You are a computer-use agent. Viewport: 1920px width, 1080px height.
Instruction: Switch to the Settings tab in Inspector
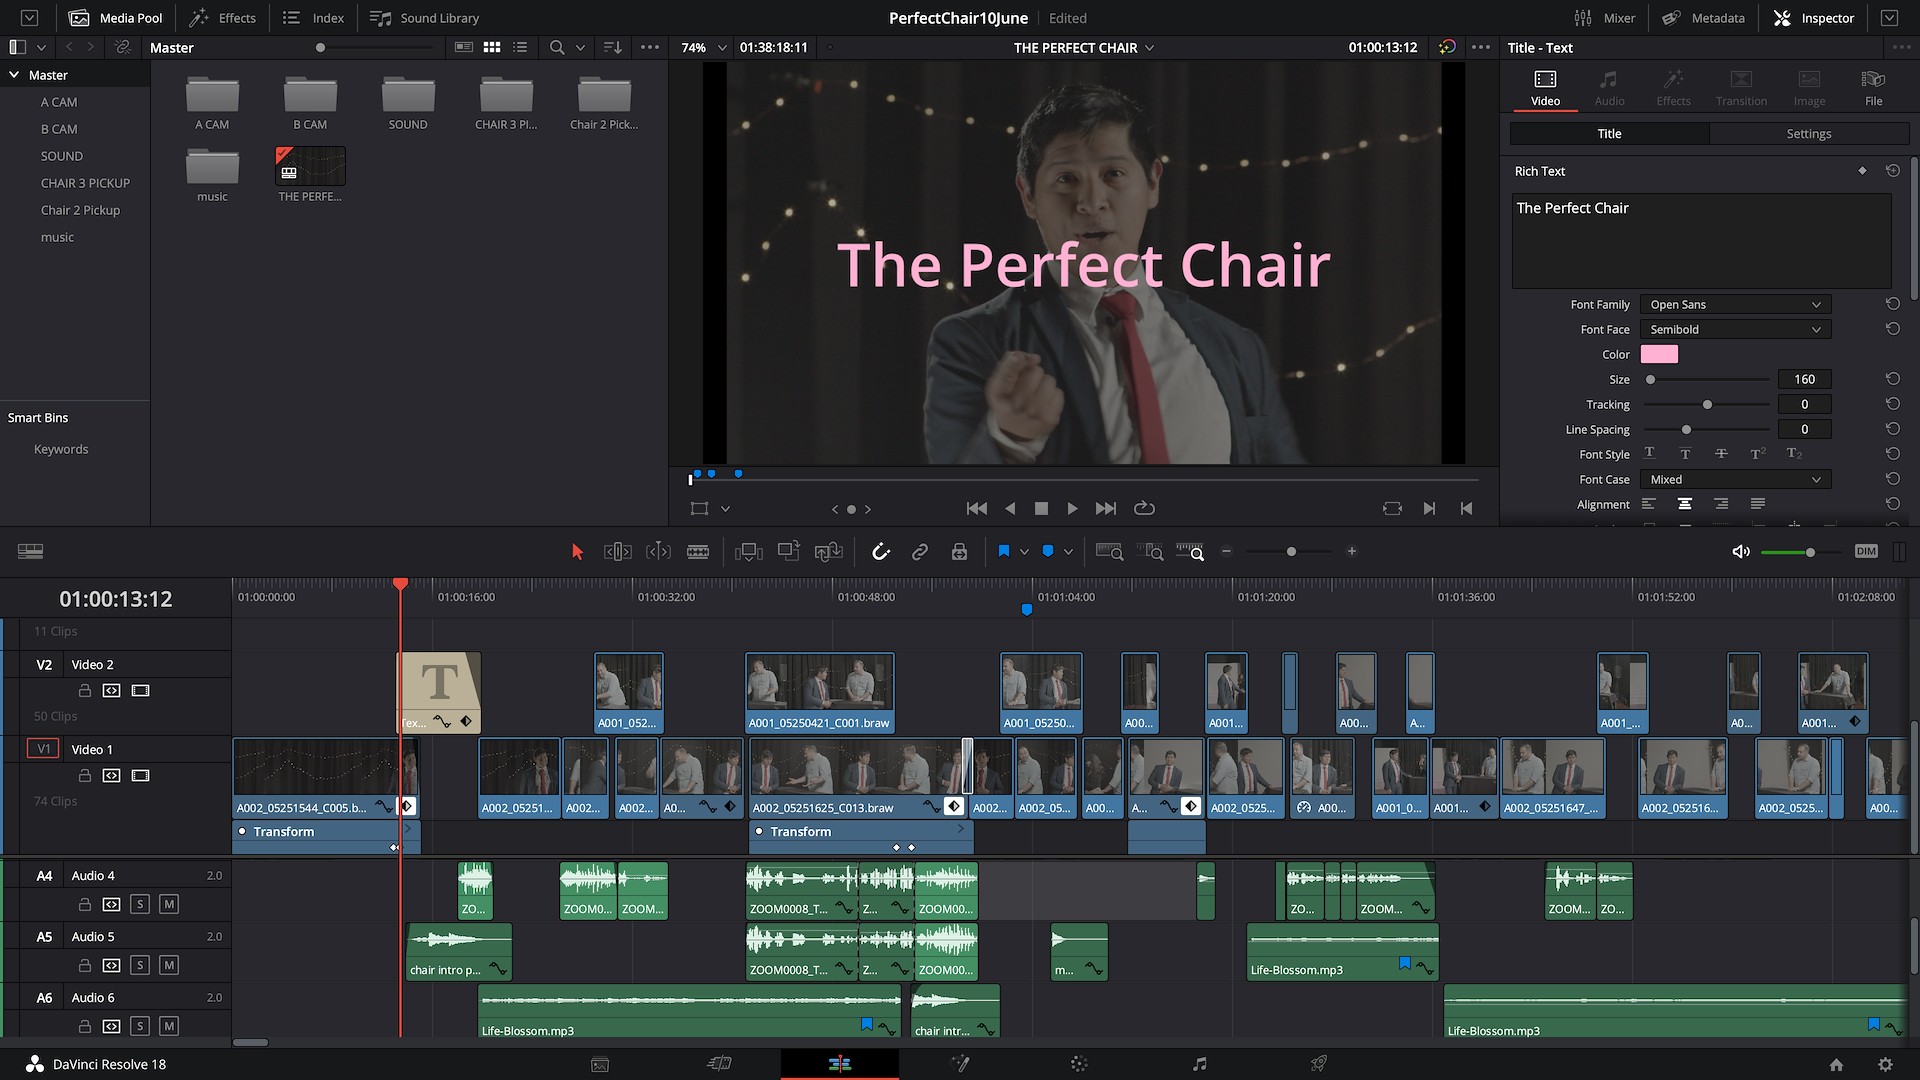[1808, 133]
